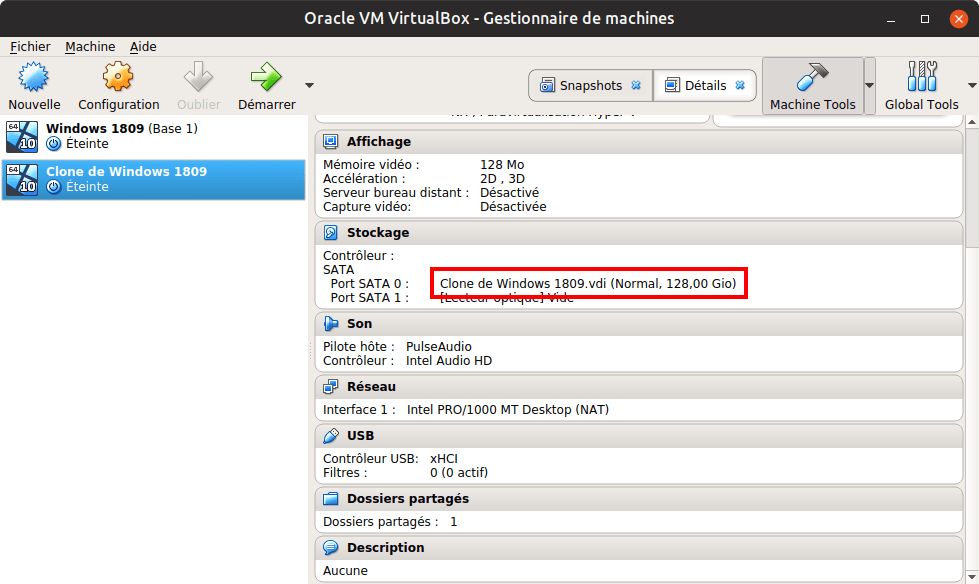Click the Dossiers partagés folder icon

click(330, 499)
